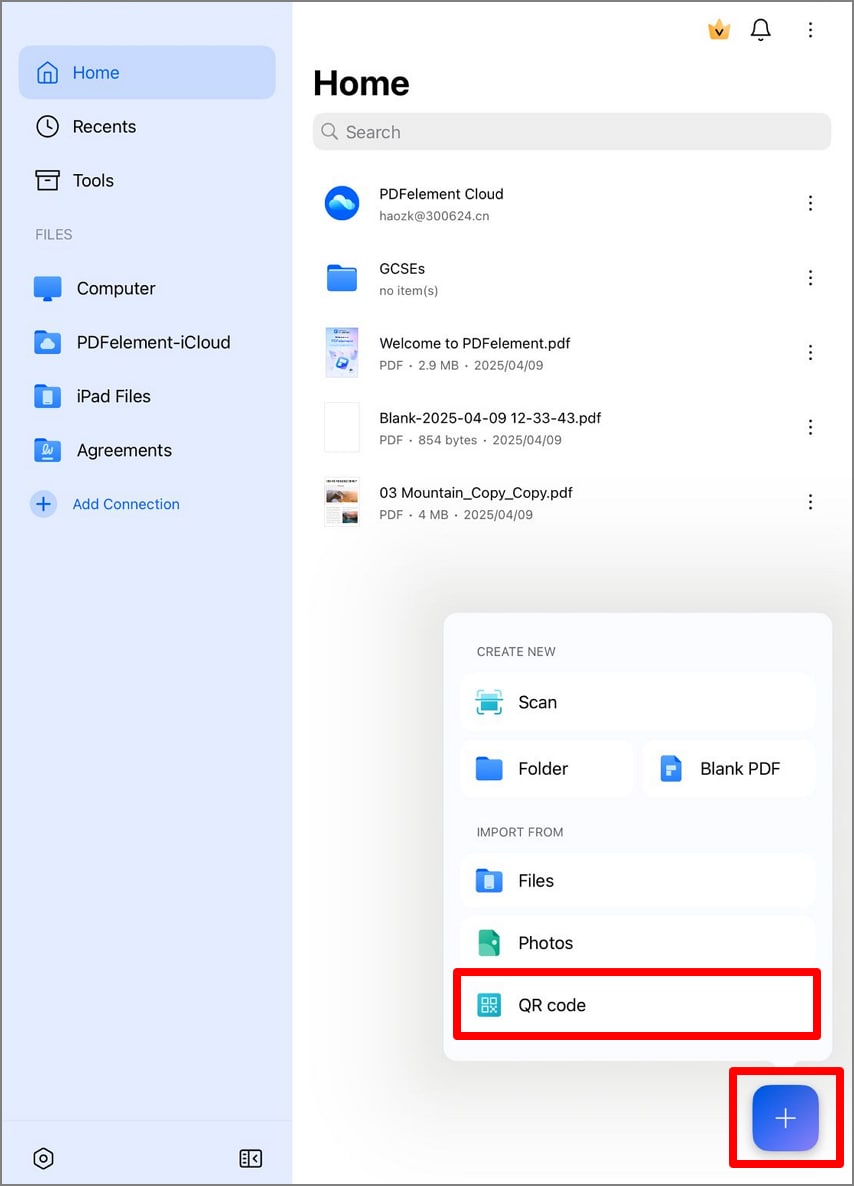Screen dimensions: 854x1186
Task: Open more options for Blank-2025-04-09 PDF
Action: click(x=810, y=427)
